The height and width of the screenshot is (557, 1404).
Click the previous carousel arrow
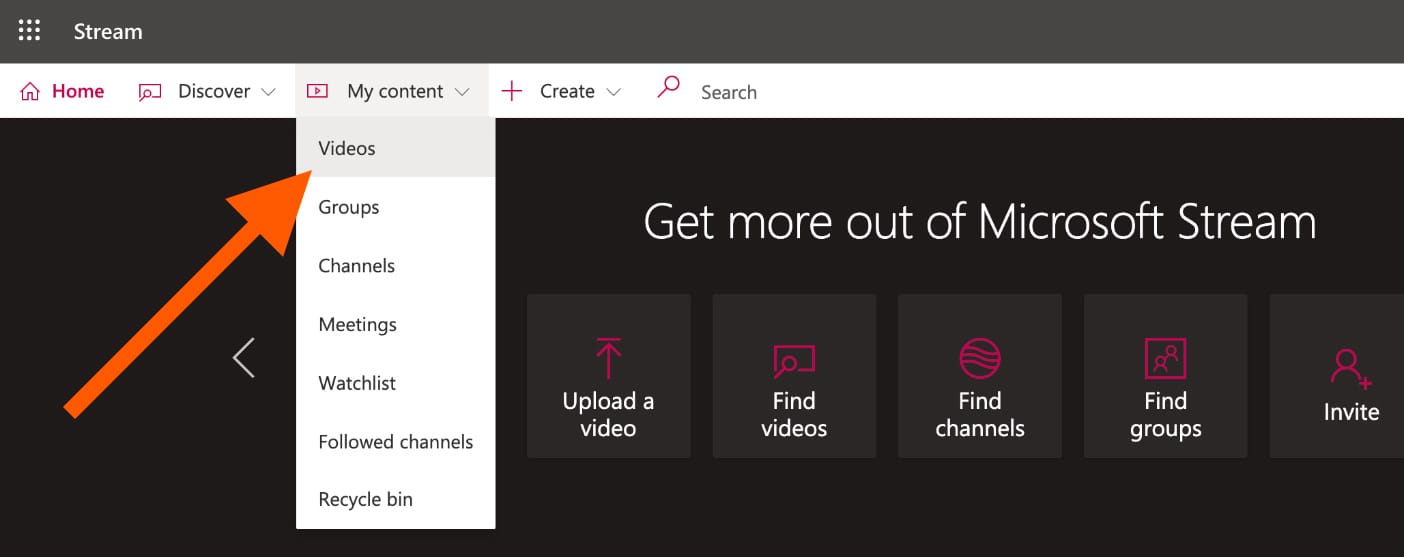pos(244,357)
